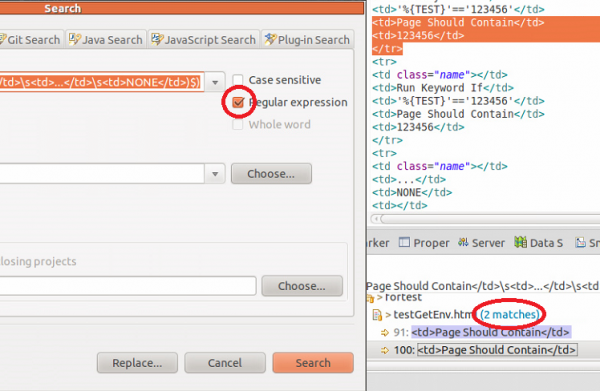This screenshot has width=600, height=391.
Task: Click the working set text field
Action: point(128,286)
